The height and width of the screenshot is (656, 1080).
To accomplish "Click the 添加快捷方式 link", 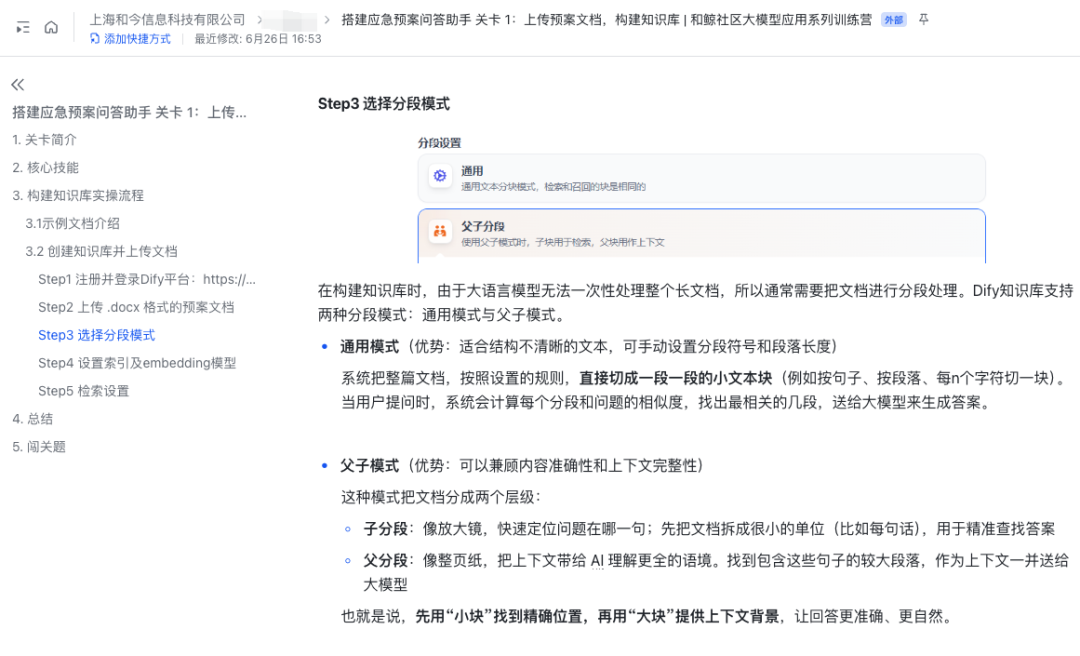I will [x=130, y=39].
